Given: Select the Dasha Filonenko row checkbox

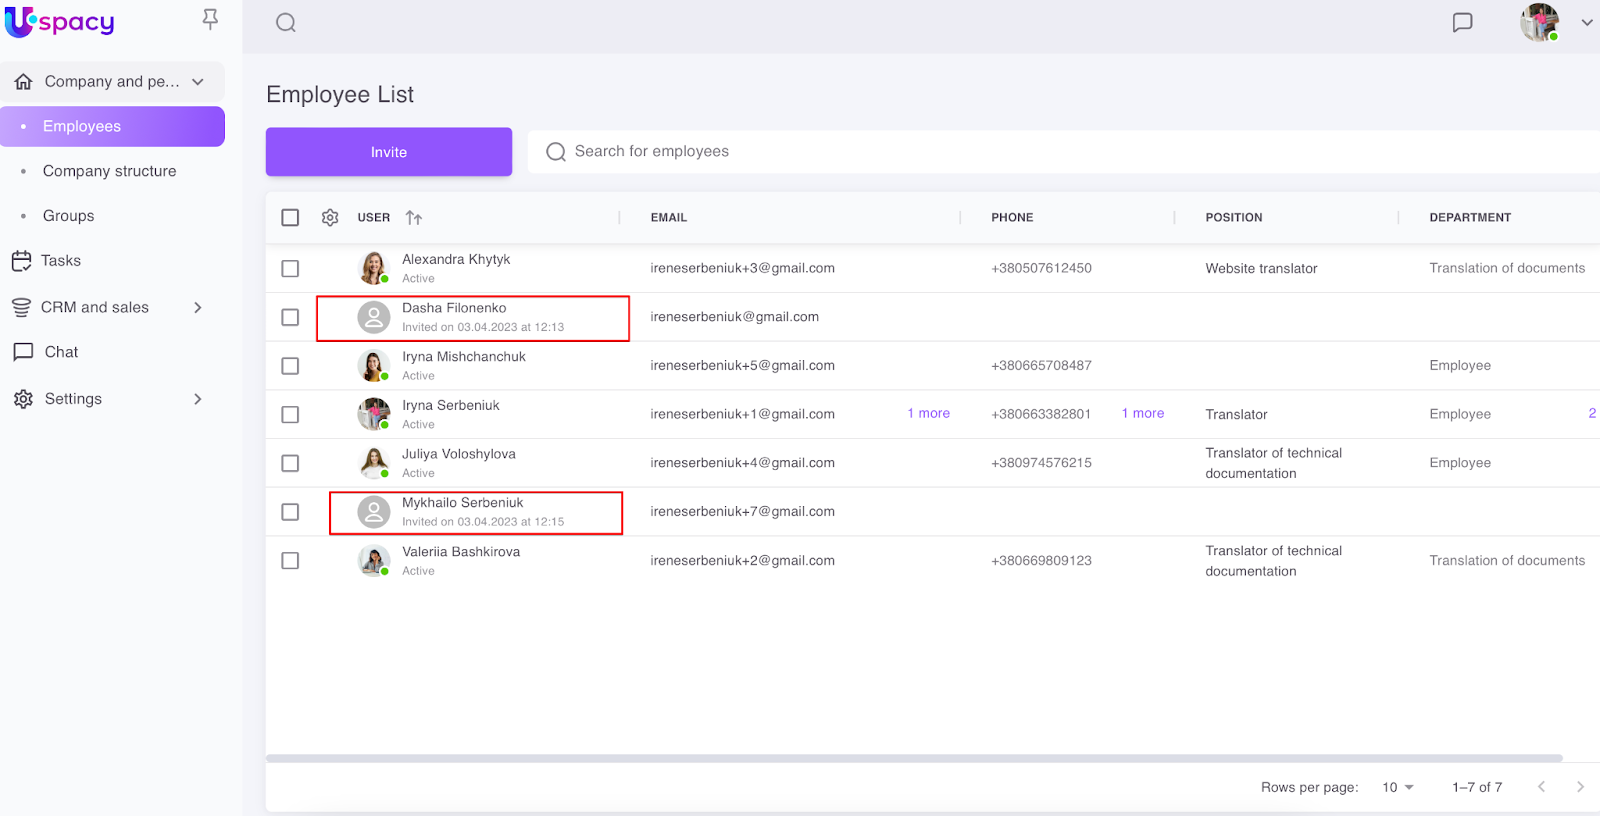Looking at the screenshot, I should pos(290,317).
